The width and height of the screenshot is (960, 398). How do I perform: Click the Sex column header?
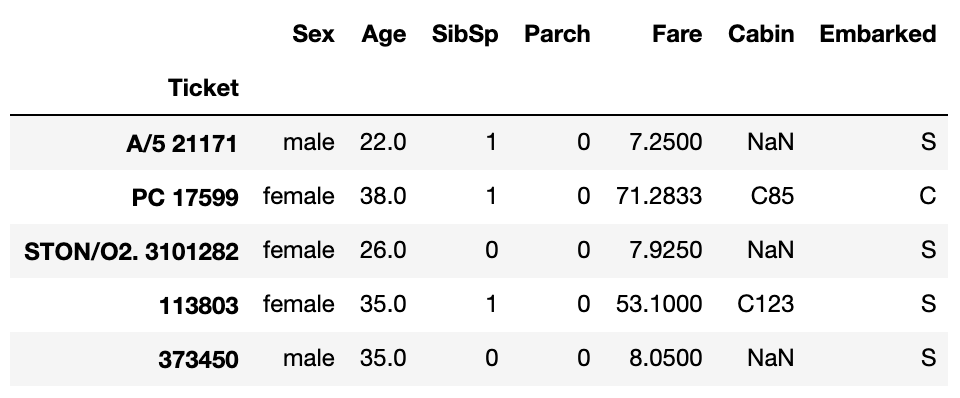pos(313,34)
